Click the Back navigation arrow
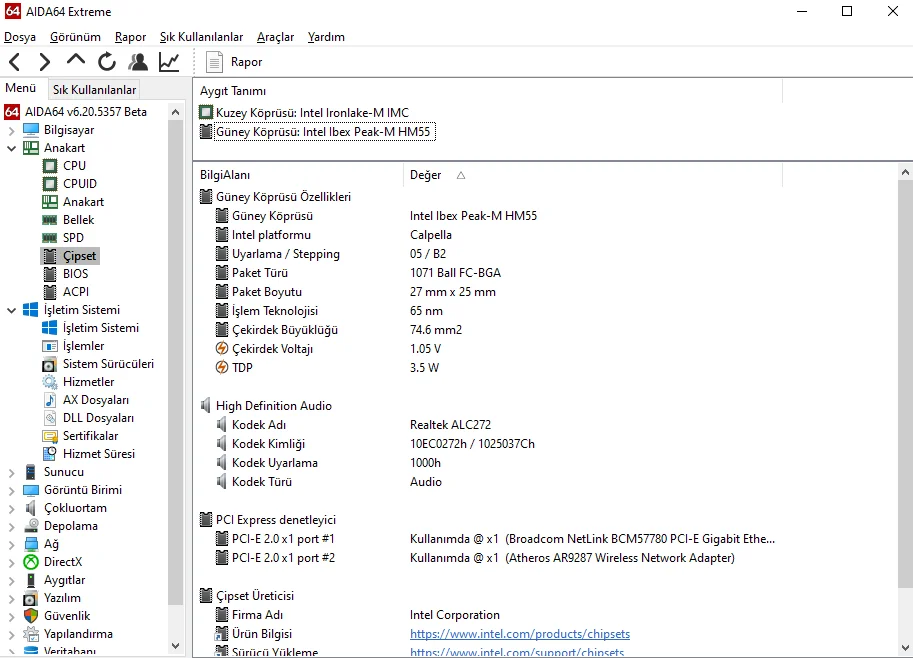The width and height of the screenshot is (913, 658). (x=14, y=62)
